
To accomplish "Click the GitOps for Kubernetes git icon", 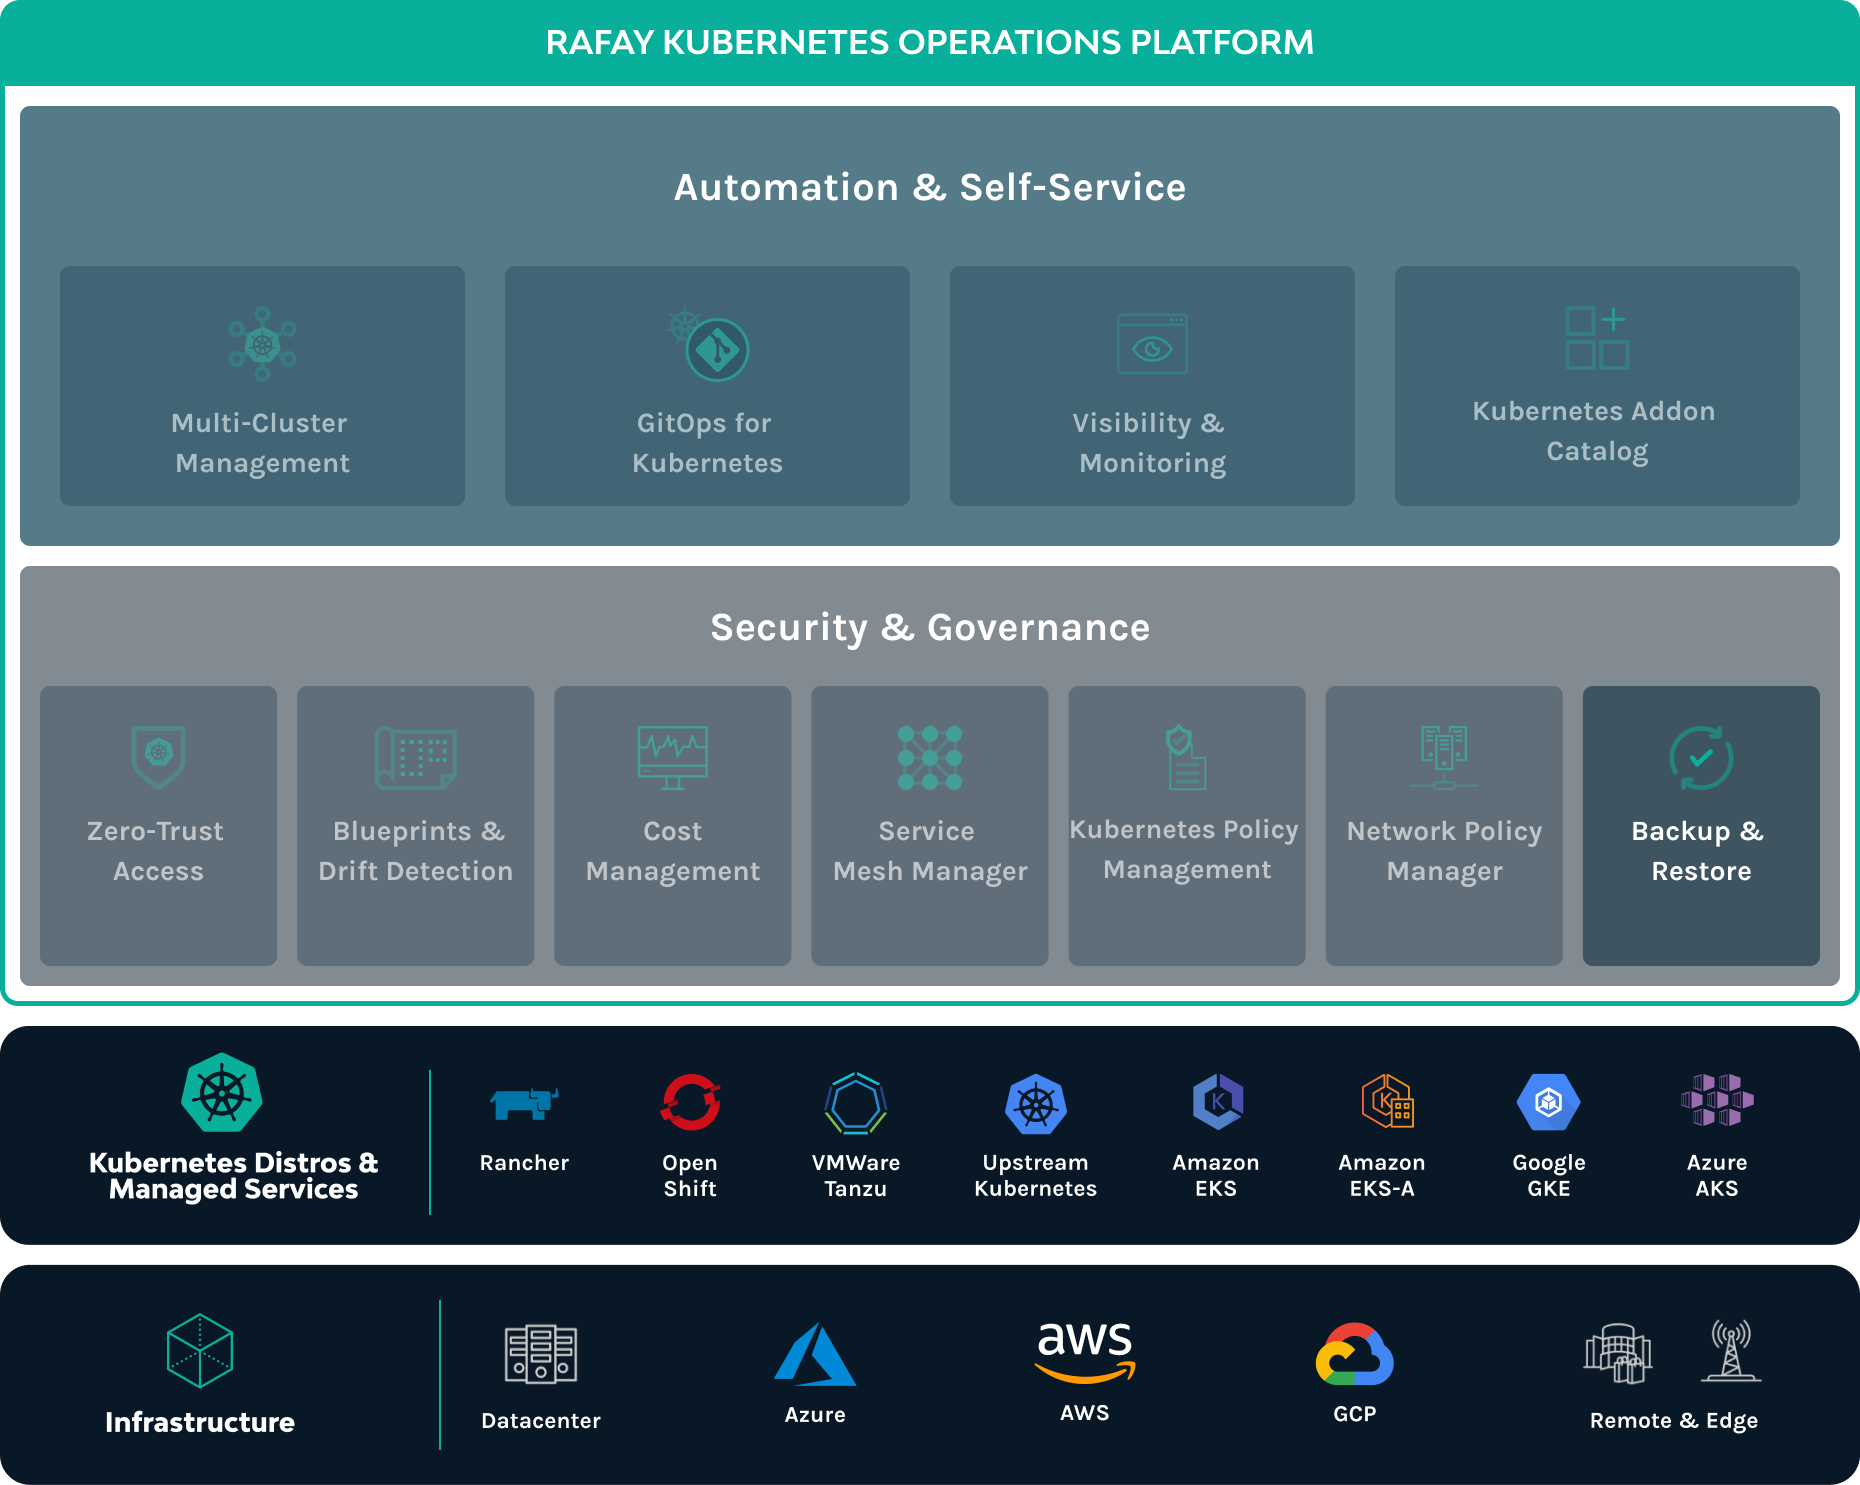I will [709, 344].
